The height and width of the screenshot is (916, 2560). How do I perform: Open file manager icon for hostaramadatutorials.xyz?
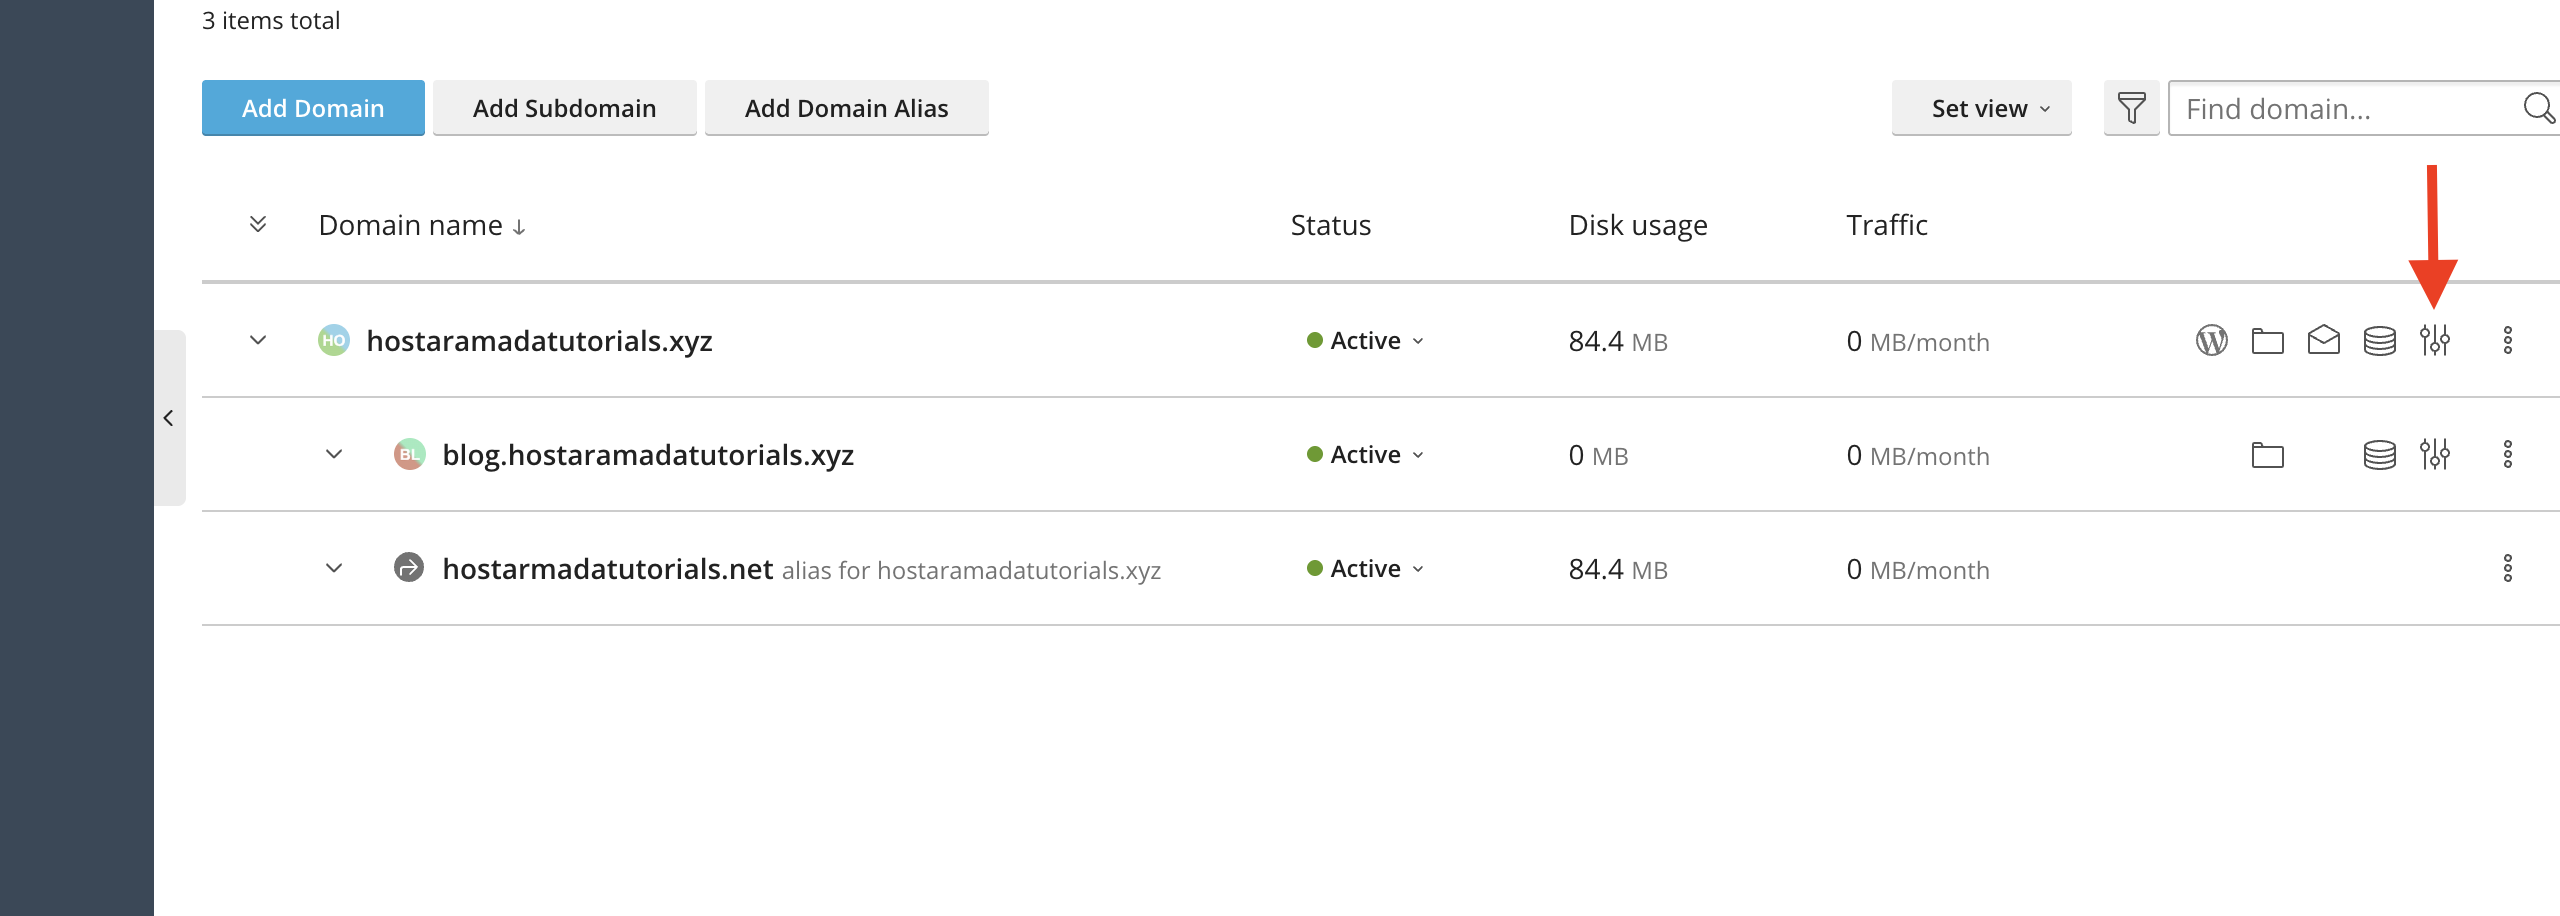point(2267,341)
